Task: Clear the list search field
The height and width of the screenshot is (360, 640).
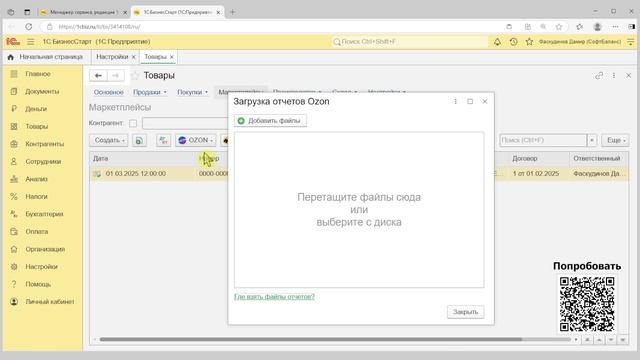Action: pos(592,140)
